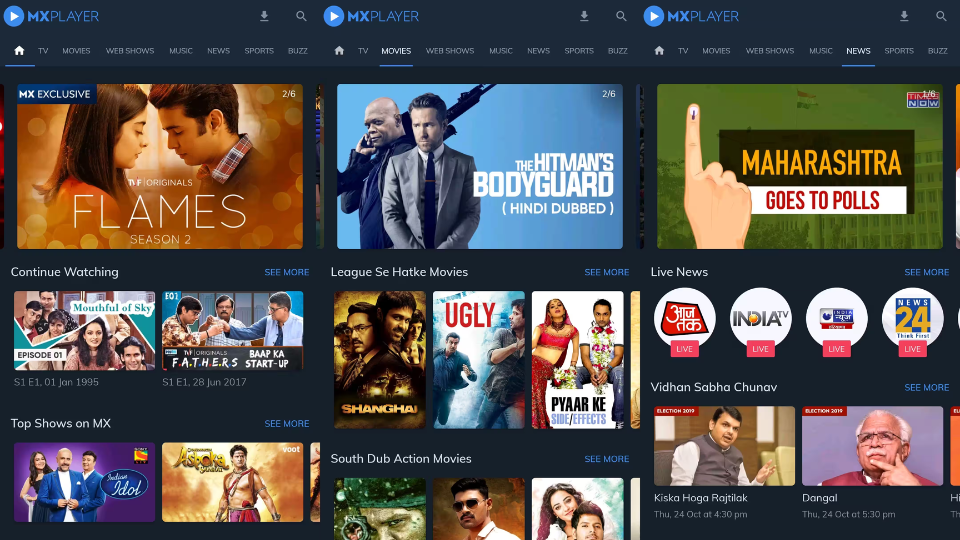Open search in the left panel header
The width and height of the screenshot is (960, 540).
pos(301,17)
